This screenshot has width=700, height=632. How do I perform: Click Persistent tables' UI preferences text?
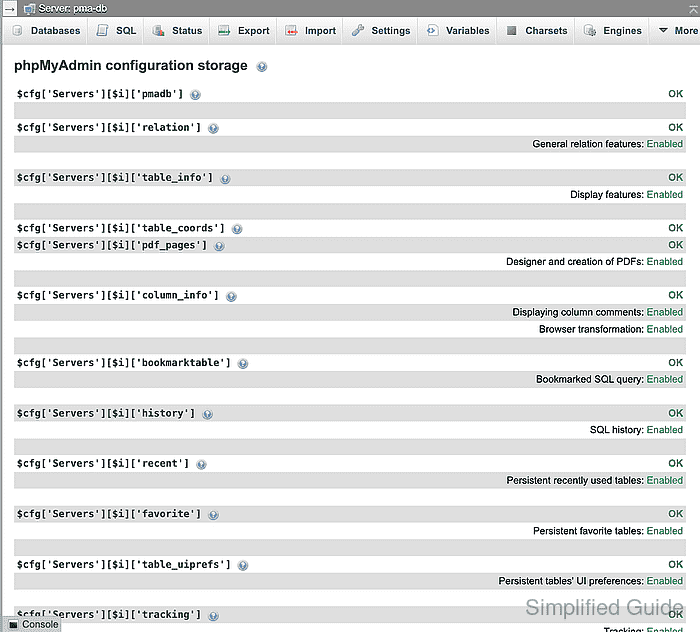click(x=571, y=581)
